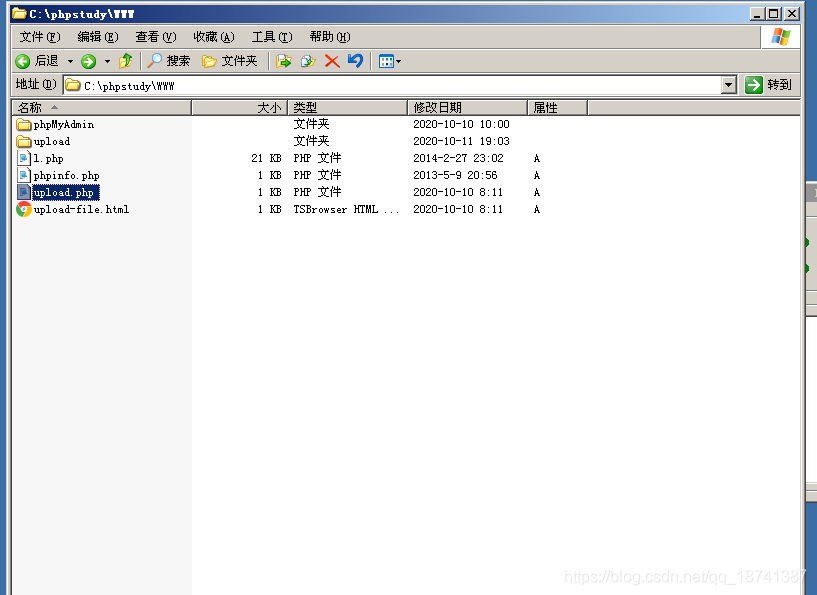Sort by the 属性 column header
Image resolution: width=817 pixels, height=595 pixels.
click(558, 107)
